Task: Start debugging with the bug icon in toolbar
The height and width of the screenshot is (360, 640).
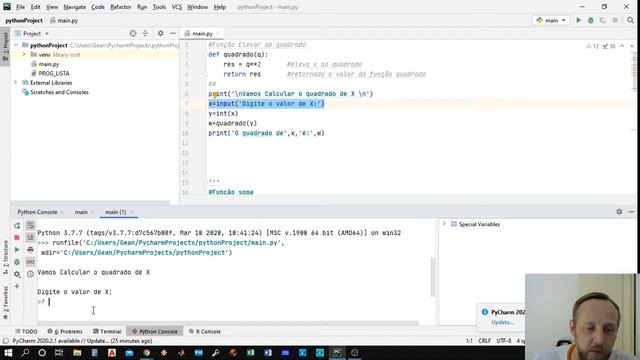Action: point(591,20)
